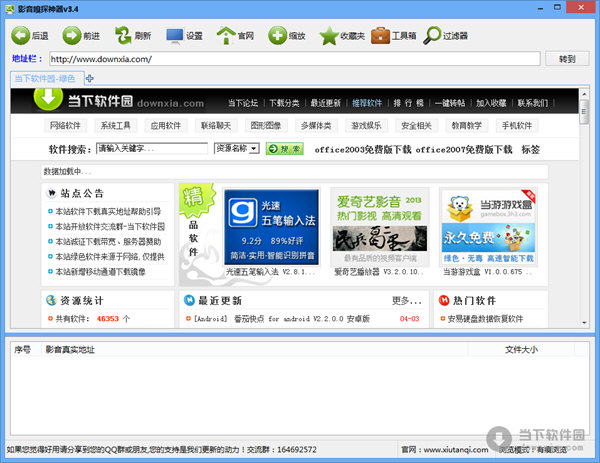
Task: Open 光速五笔输入法 banner thumbnail
Action: (271, 227)
